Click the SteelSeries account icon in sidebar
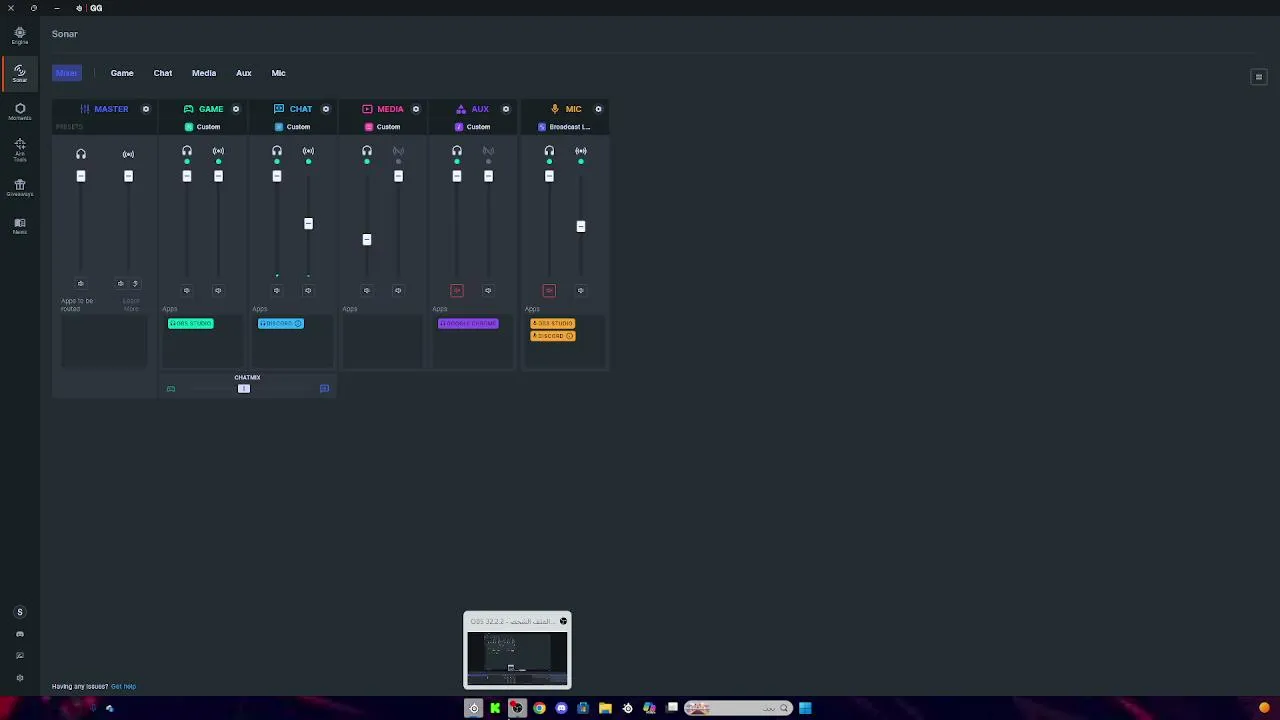Screen dimensions: 1280x720 19,612
